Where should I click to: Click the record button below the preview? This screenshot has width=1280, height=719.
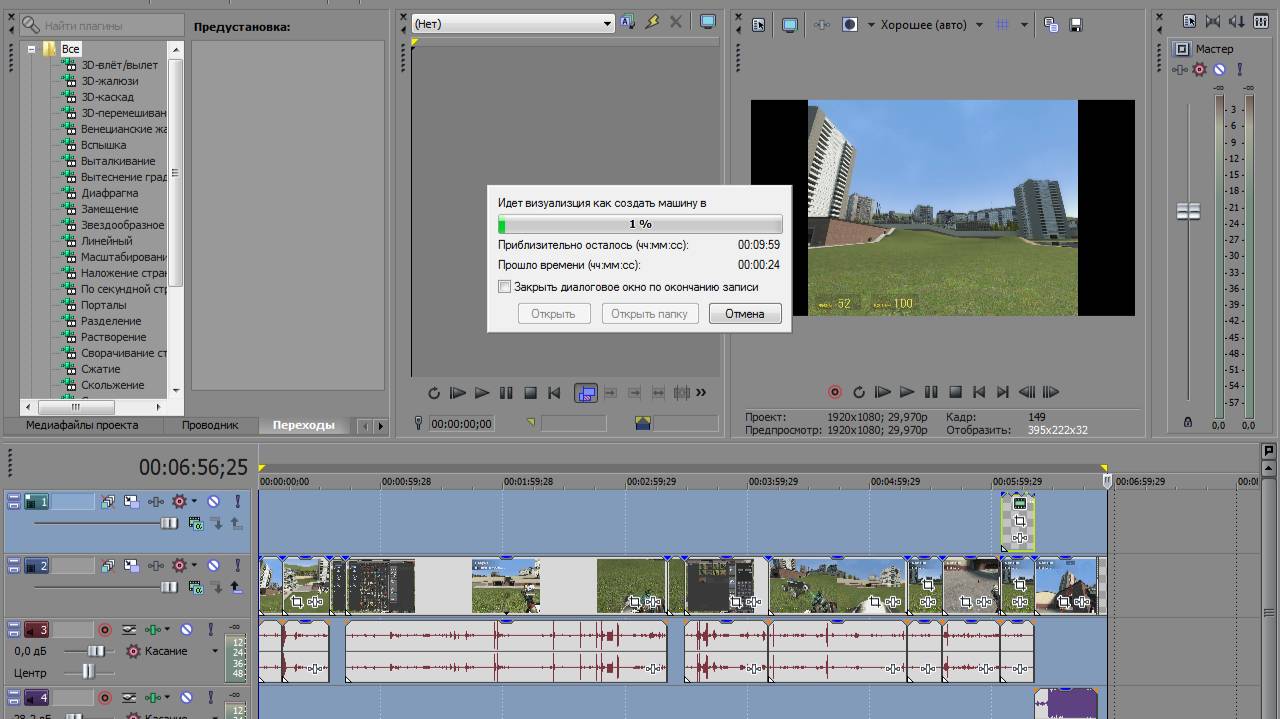(x=834, y=393)
